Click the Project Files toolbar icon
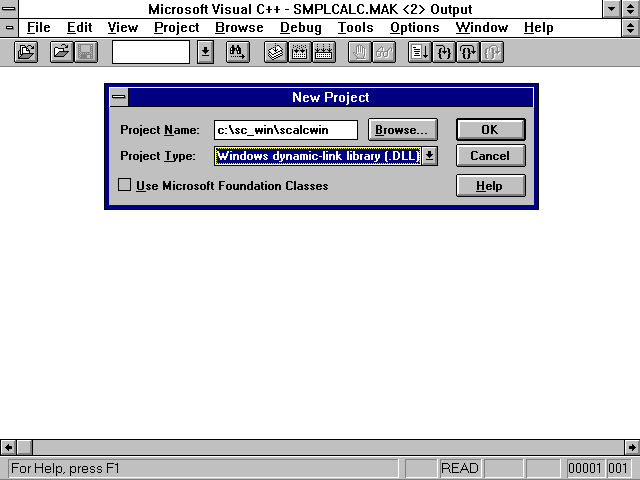The width and height of the screenshot is (640, 480). (27, 52)
